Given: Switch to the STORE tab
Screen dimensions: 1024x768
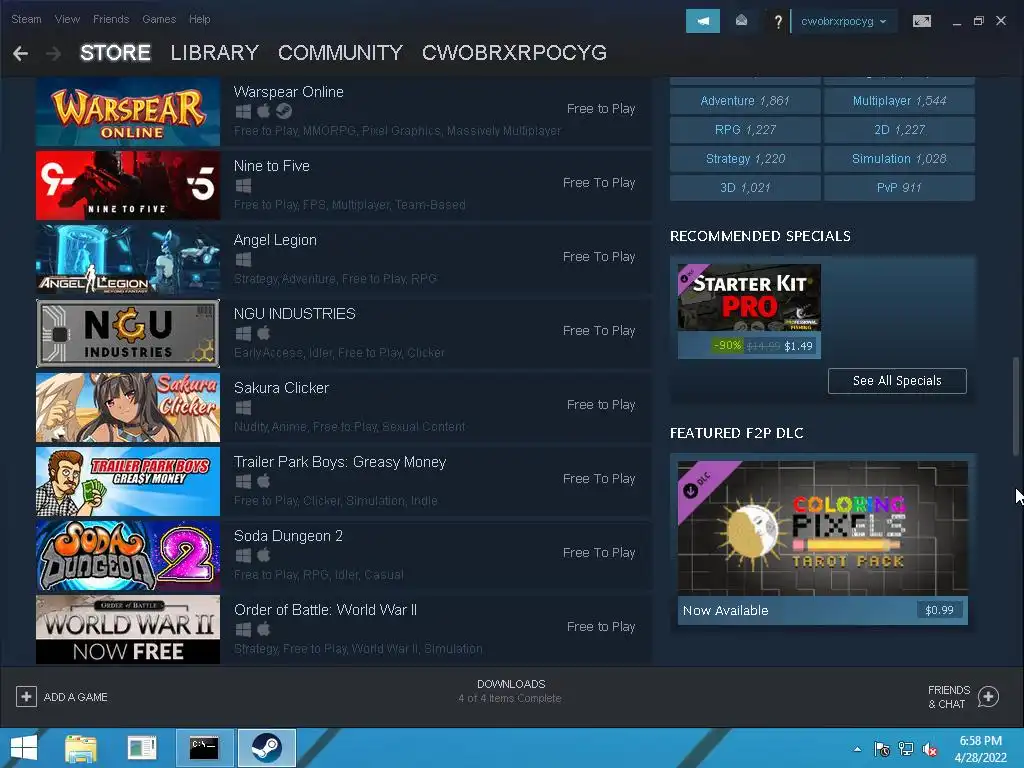Looking at the screenshot, I should click(116, 53).
